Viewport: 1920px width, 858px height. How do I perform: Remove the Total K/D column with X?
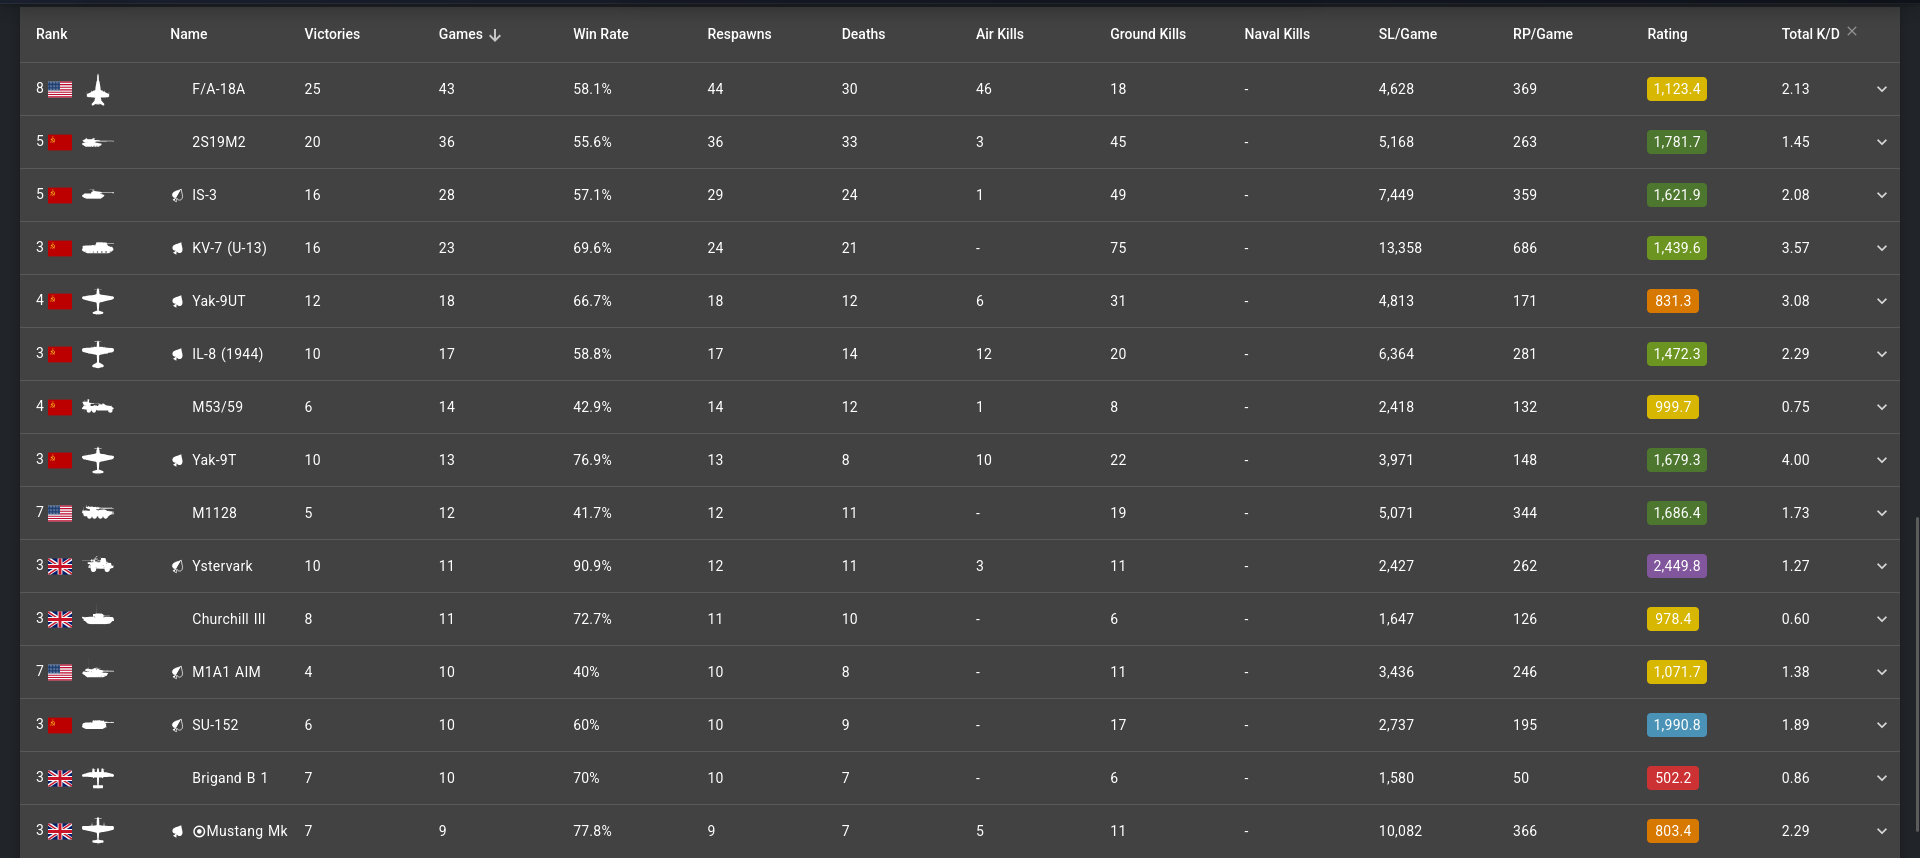click(1852, 31)
